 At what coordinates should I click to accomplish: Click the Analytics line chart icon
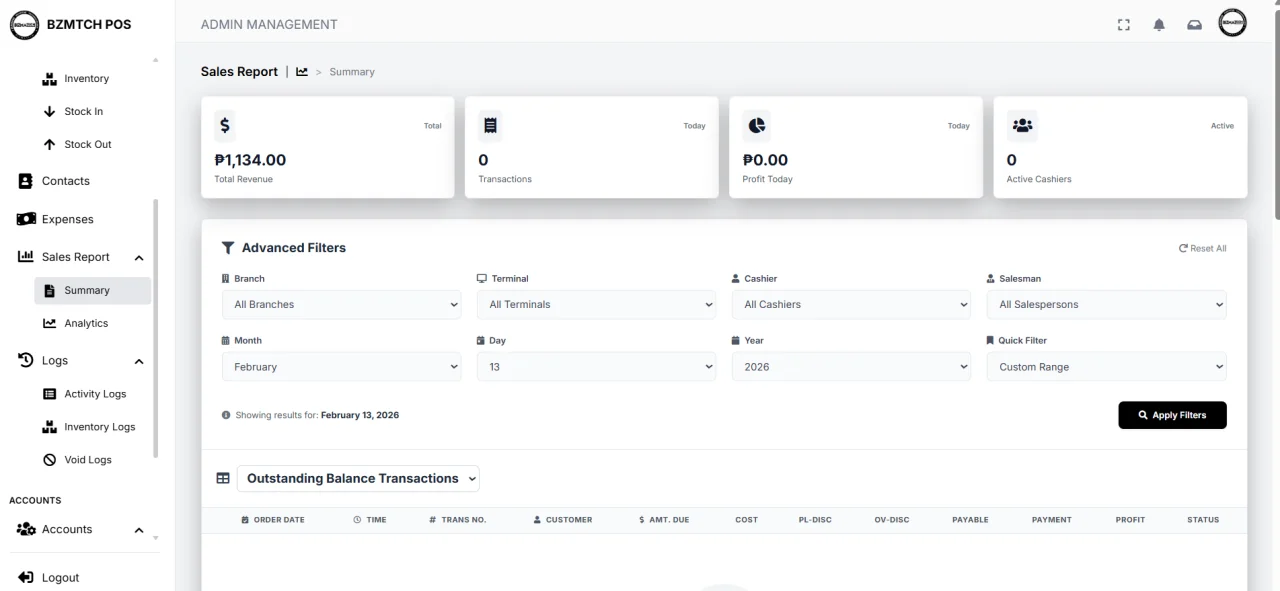click(x=50, y=324)
